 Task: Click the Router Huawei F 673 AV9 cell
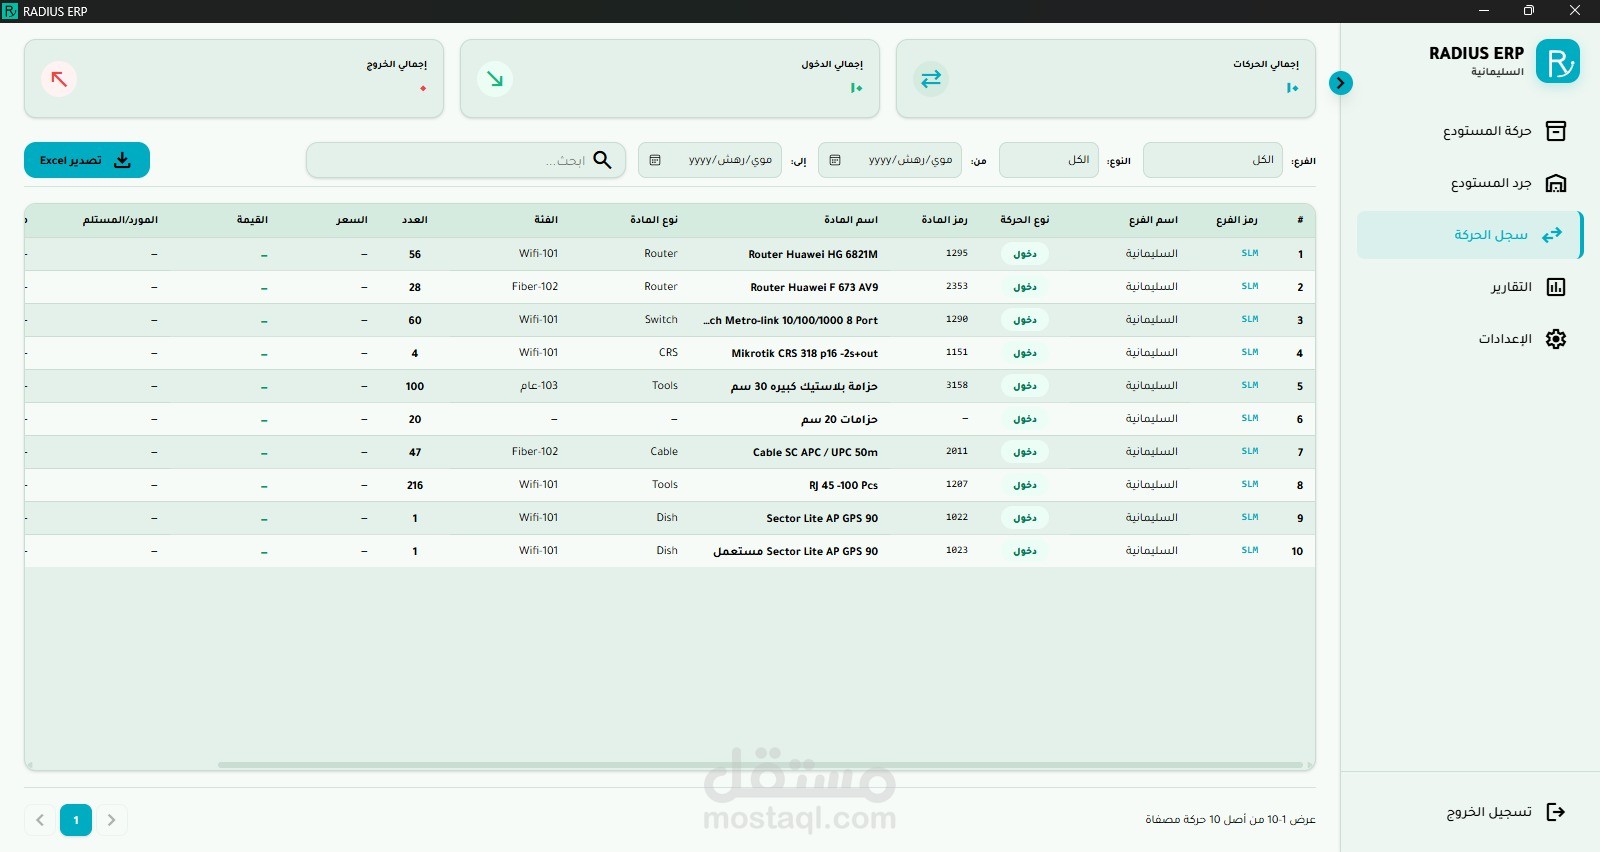[814, 287]
